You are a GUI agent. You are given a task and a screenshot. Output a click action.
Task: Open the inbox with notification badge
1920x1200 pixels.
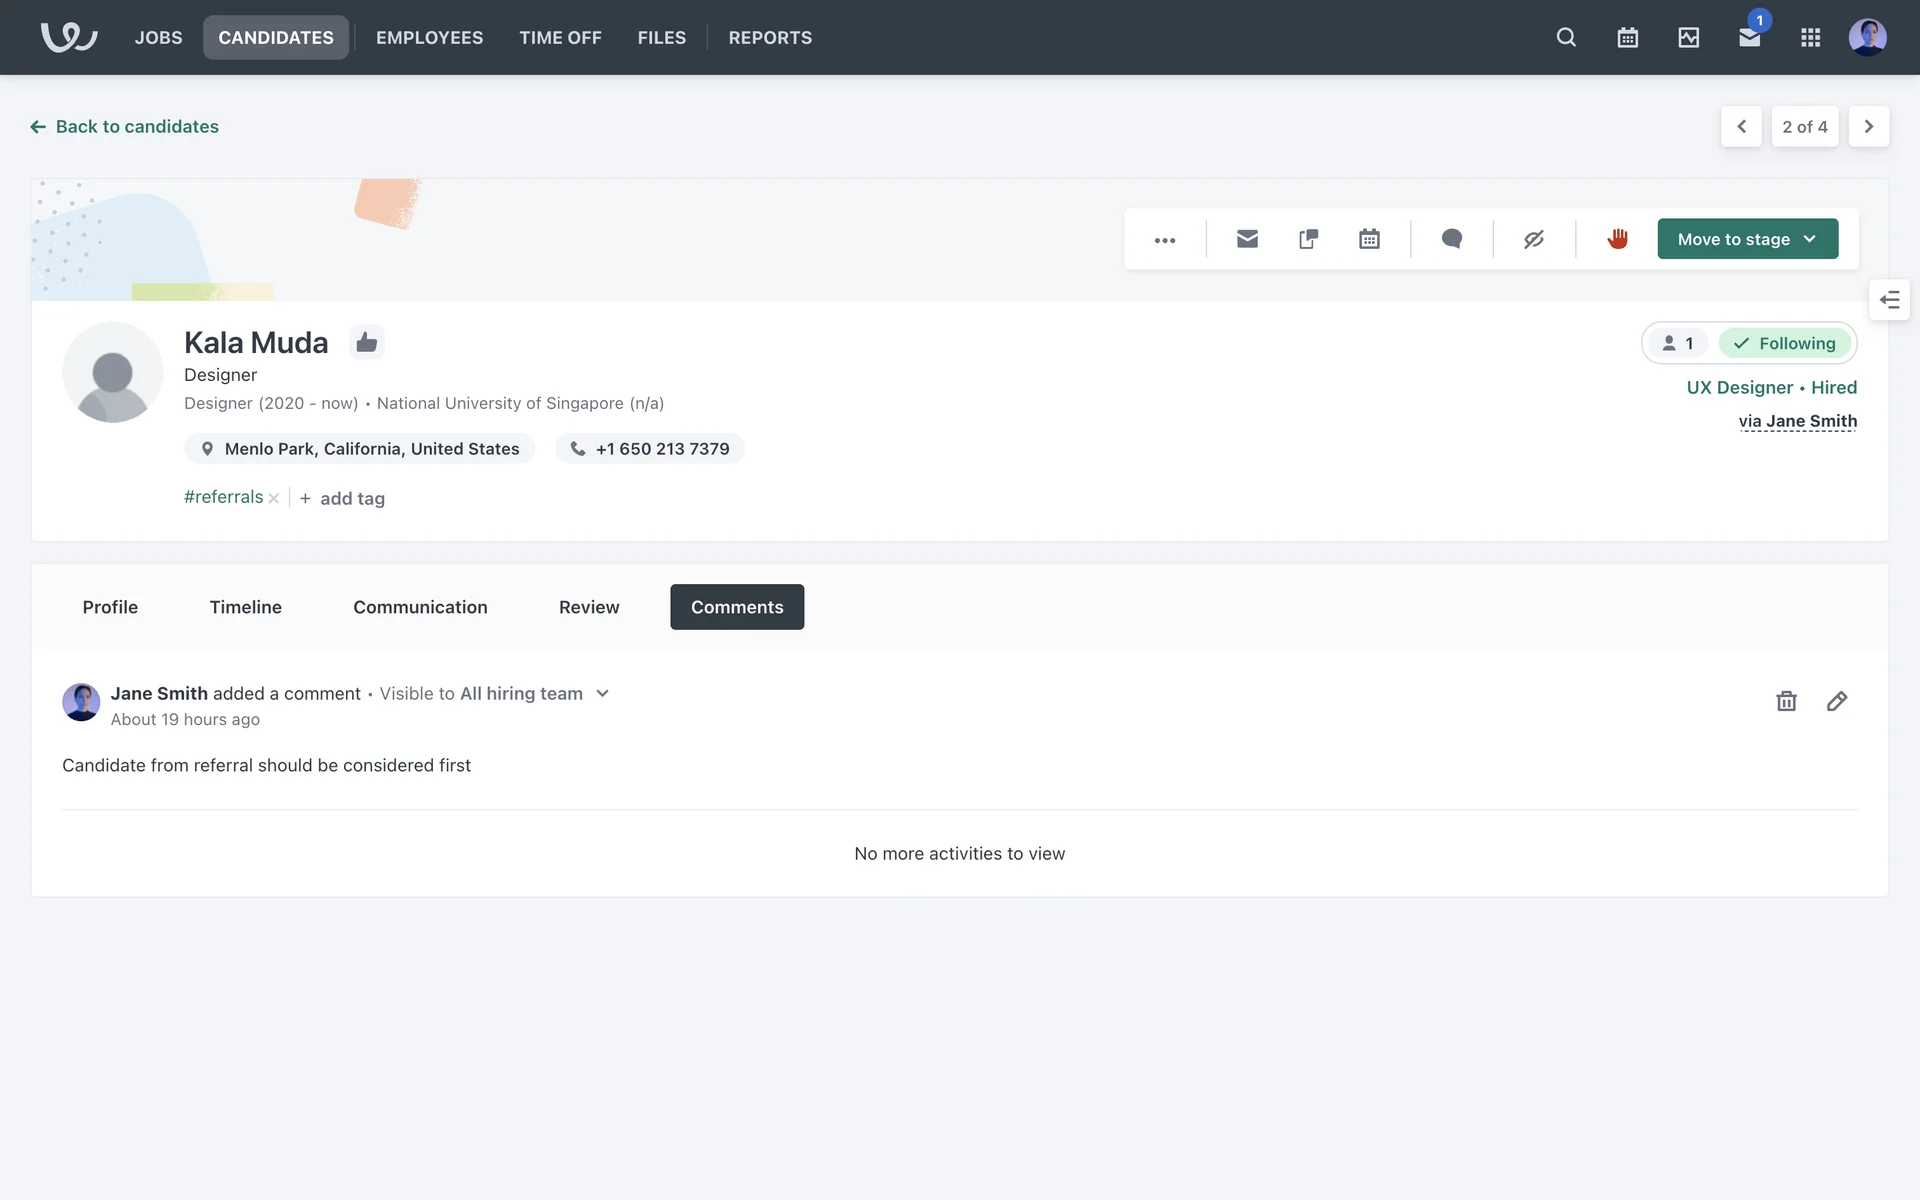click(1749, 38)
